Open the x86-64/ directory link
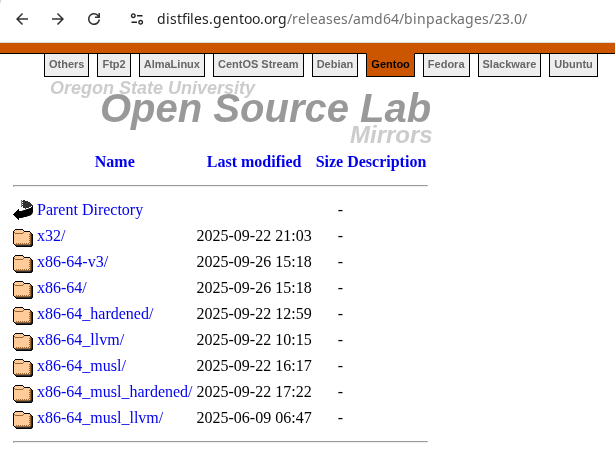Viewport: 615px width, 459px height. (62, 288)
